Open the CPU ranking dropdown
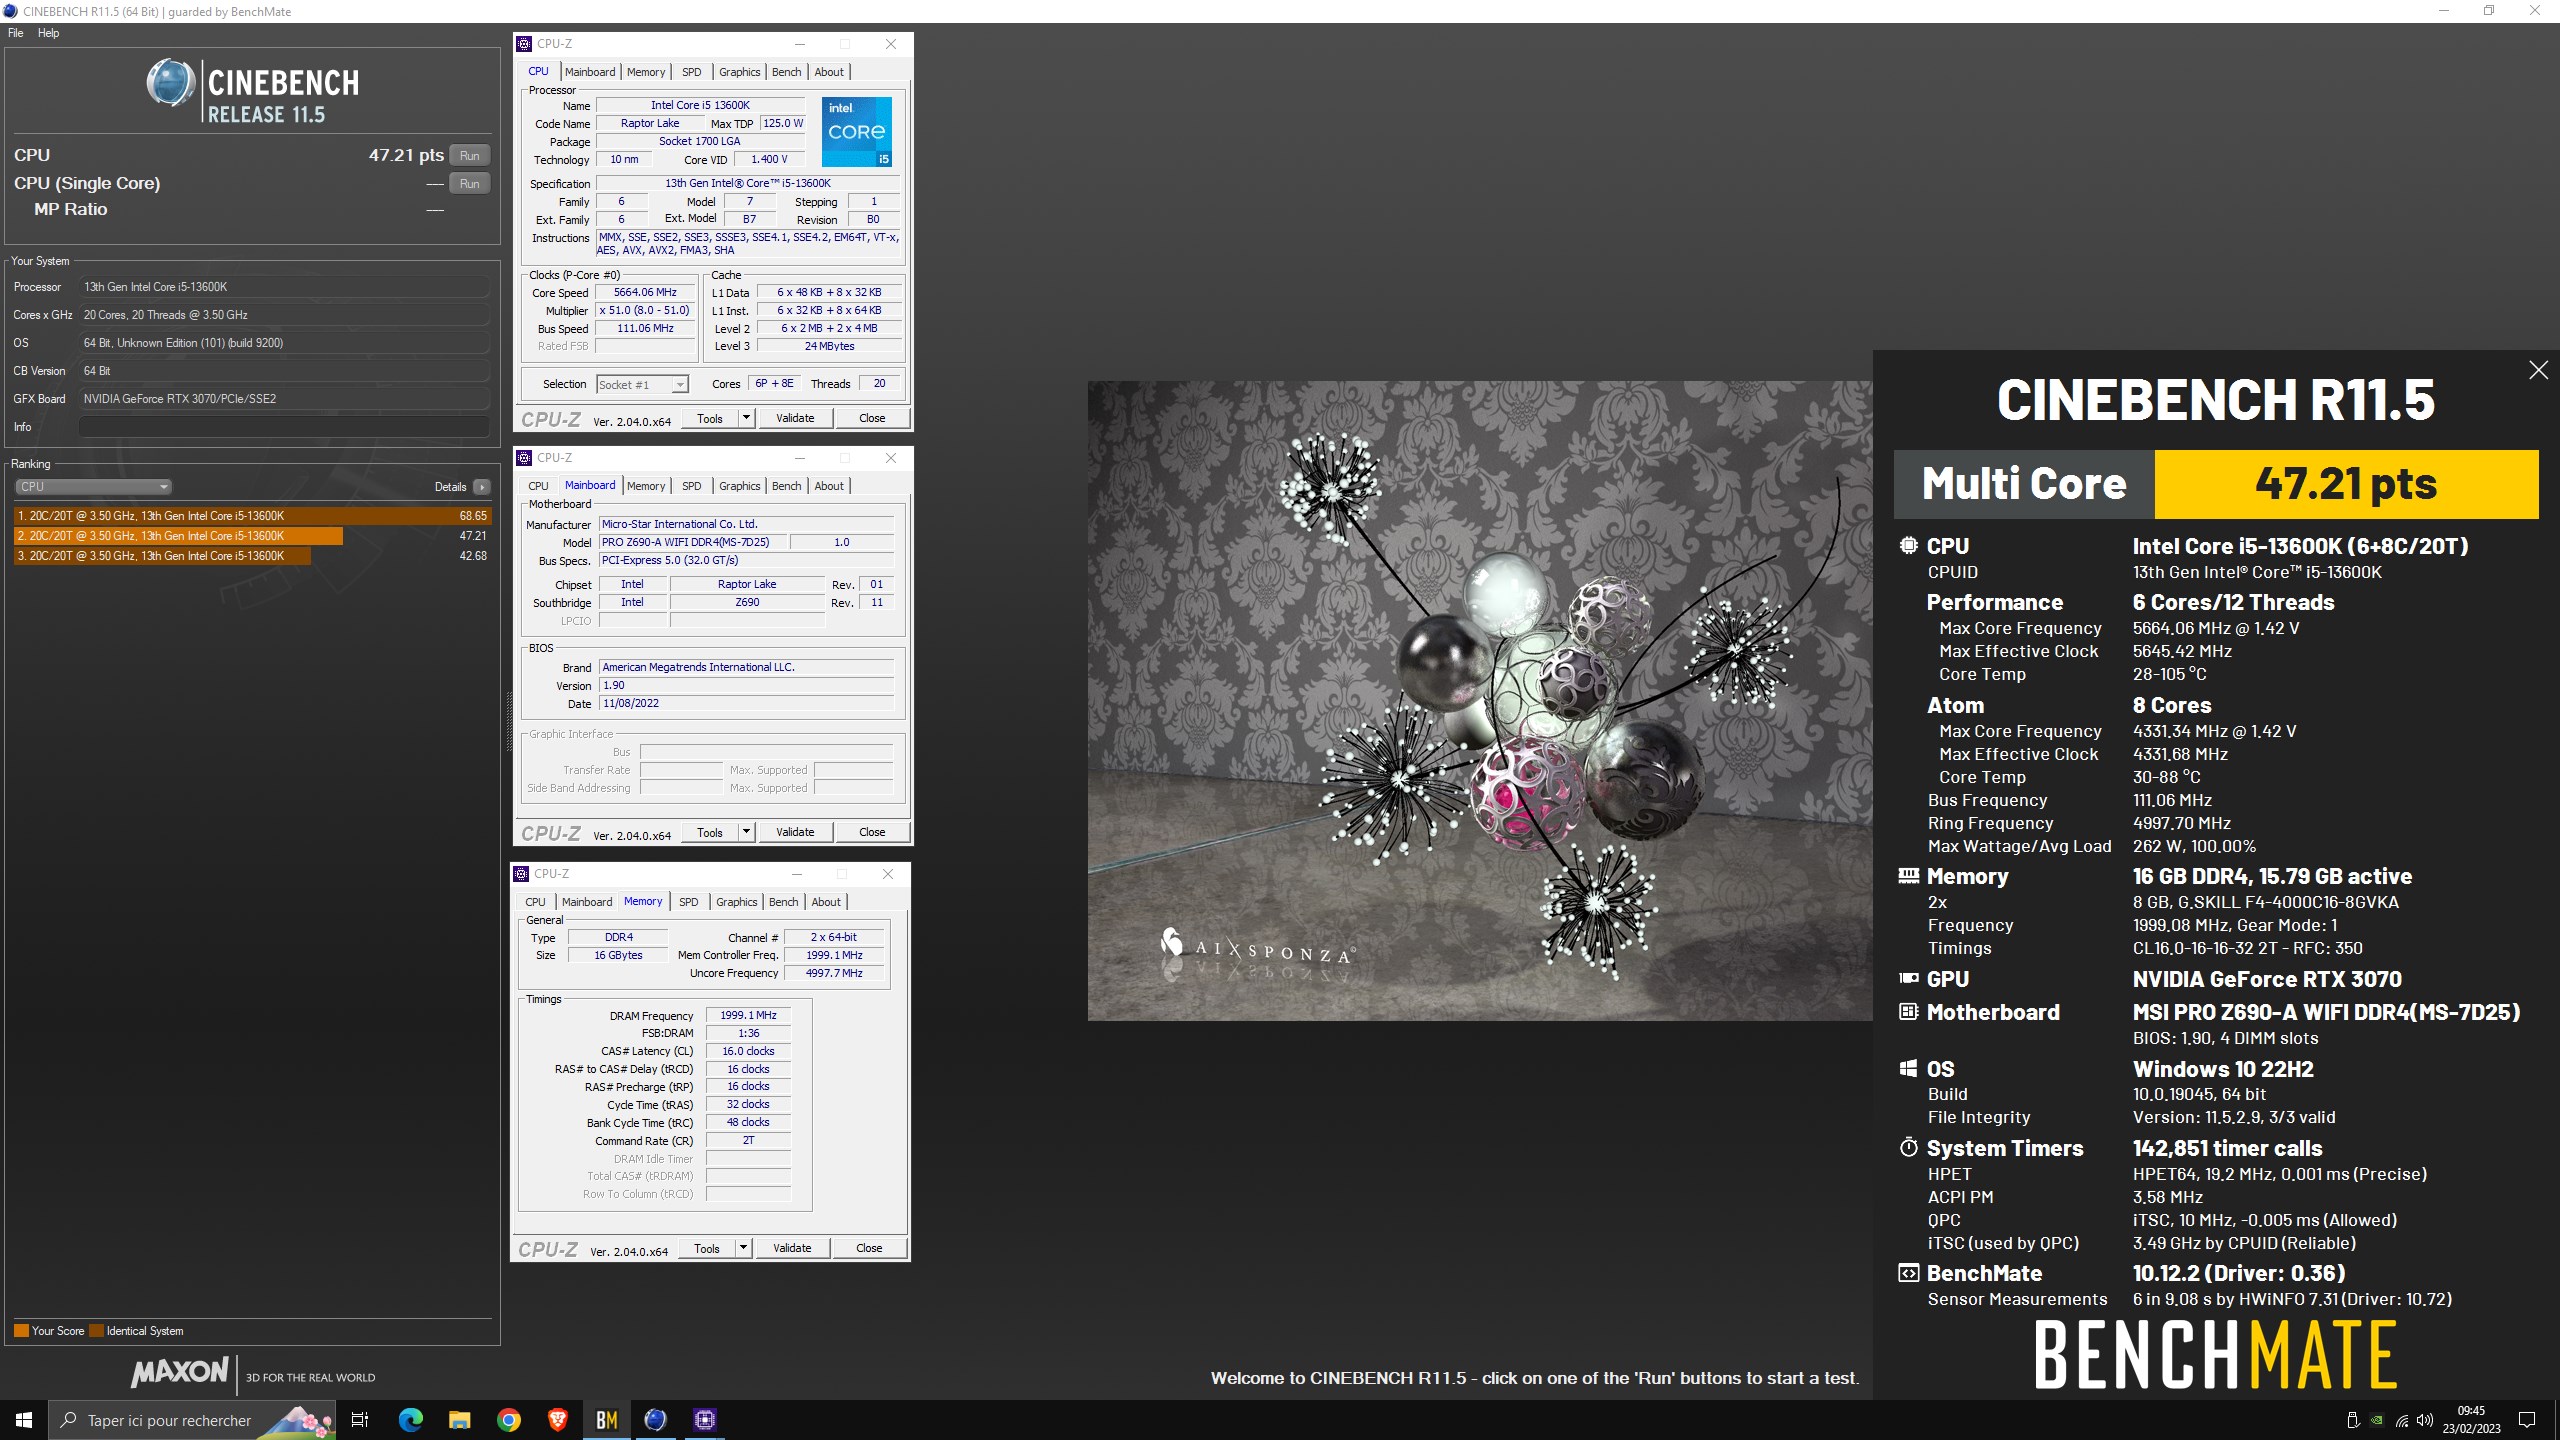Viewport: 2560px width, 1440px height. tap(94, 487)
